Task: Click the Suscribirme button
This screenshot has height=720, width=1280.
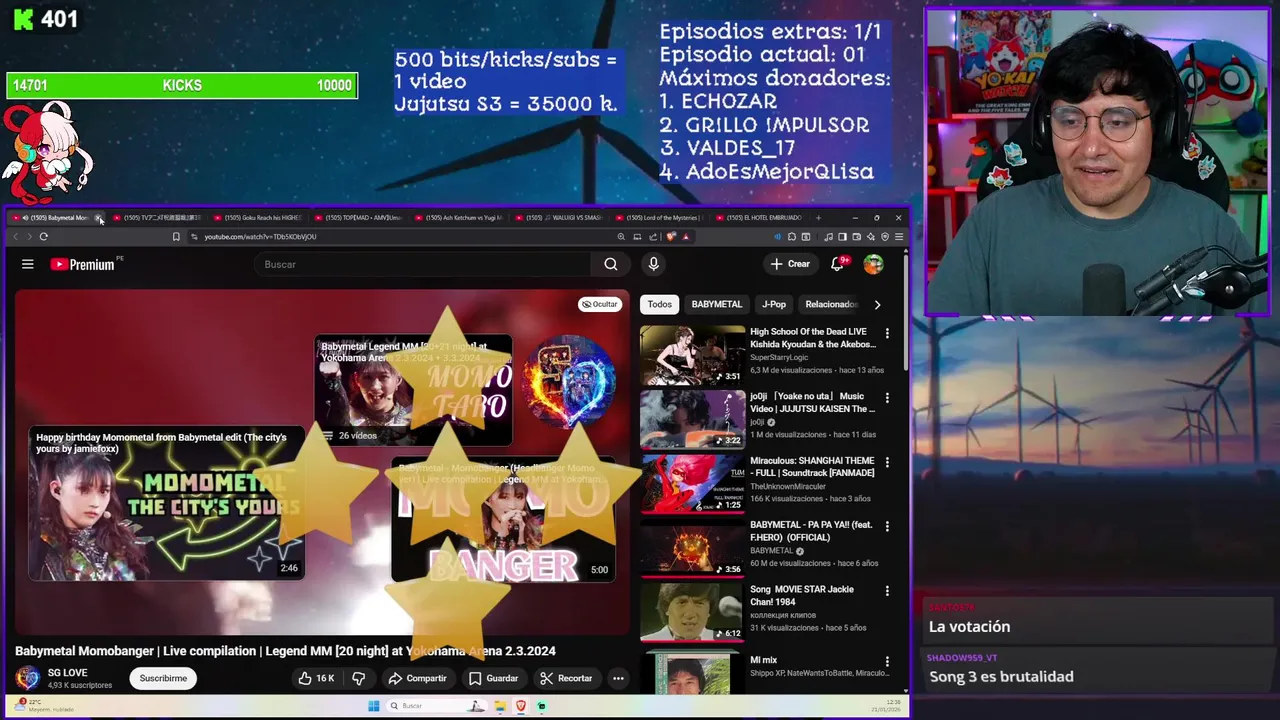Action: 163,678
